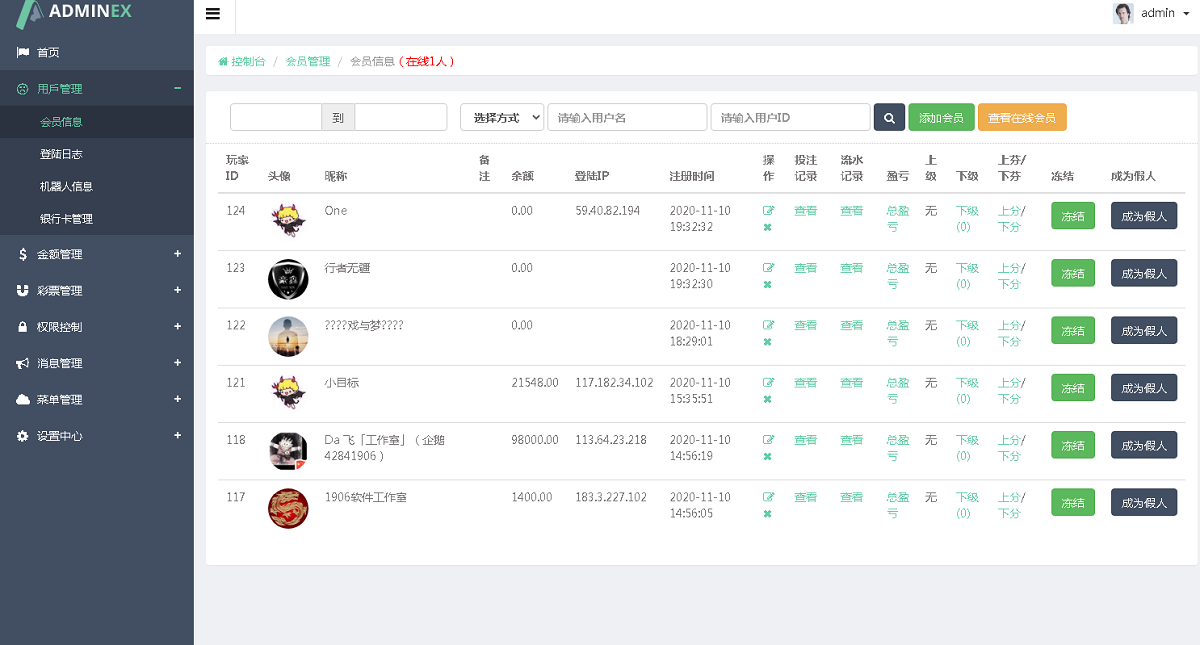Click 冻结 for player 117

coord(1072,501)
